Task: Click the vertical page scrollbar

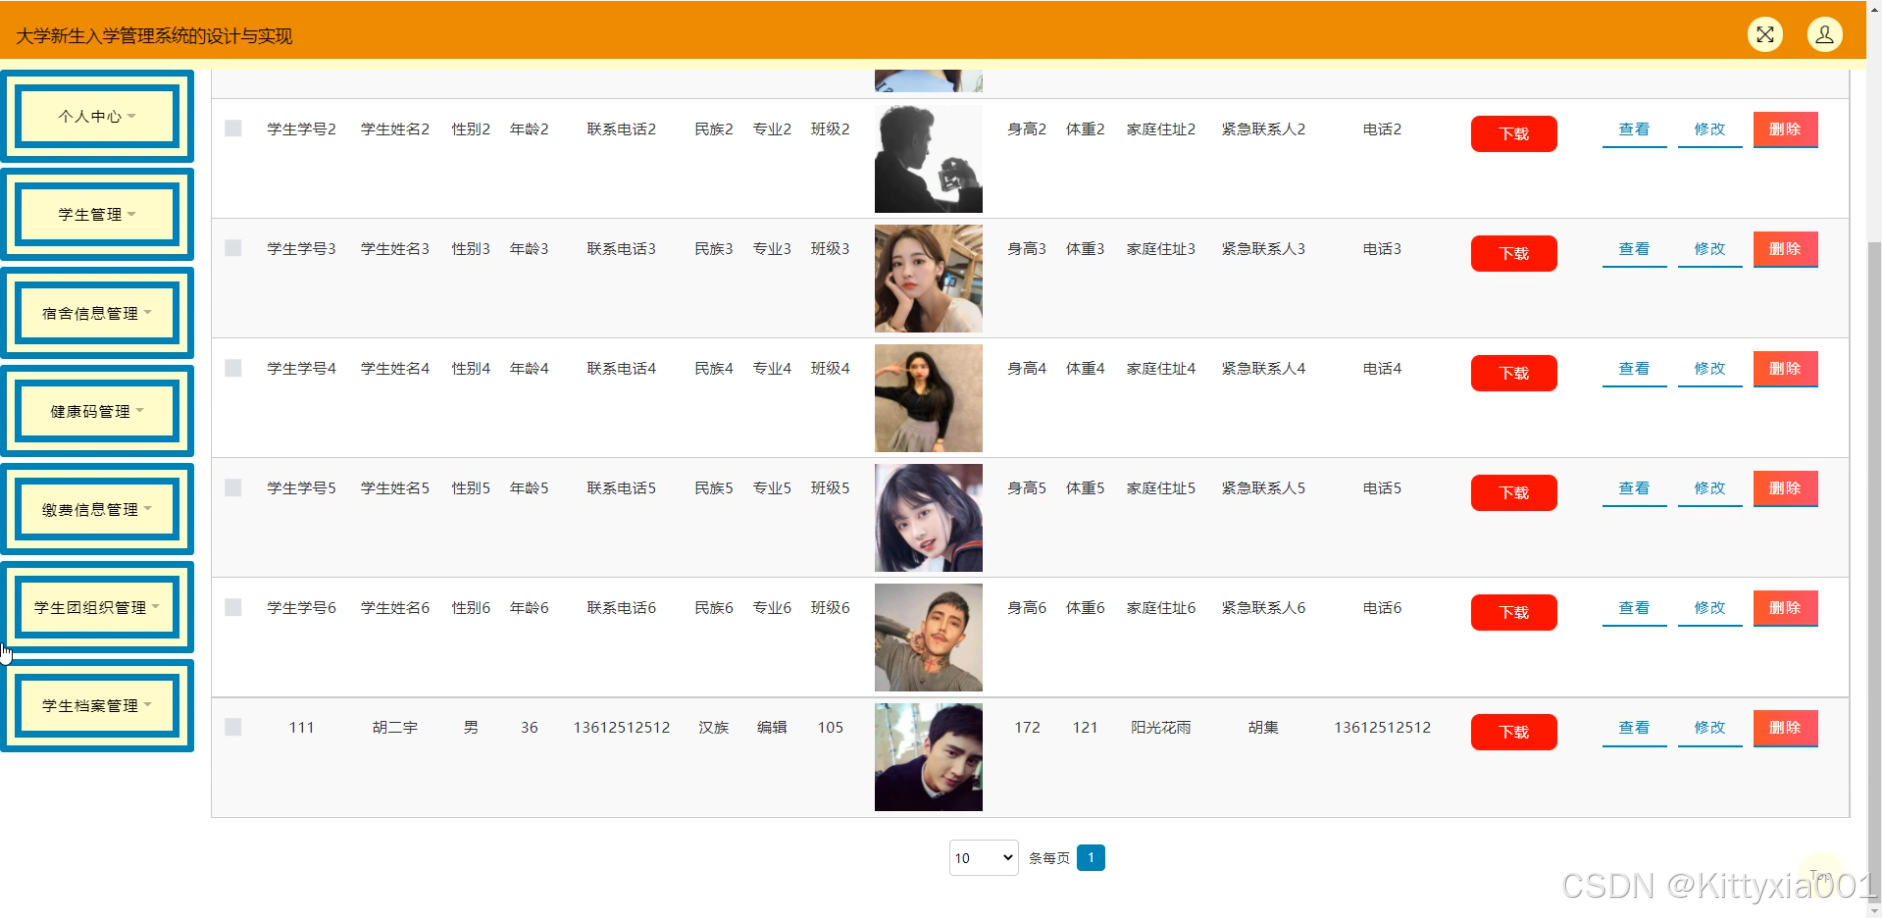Action: (x=1874, y=500)
